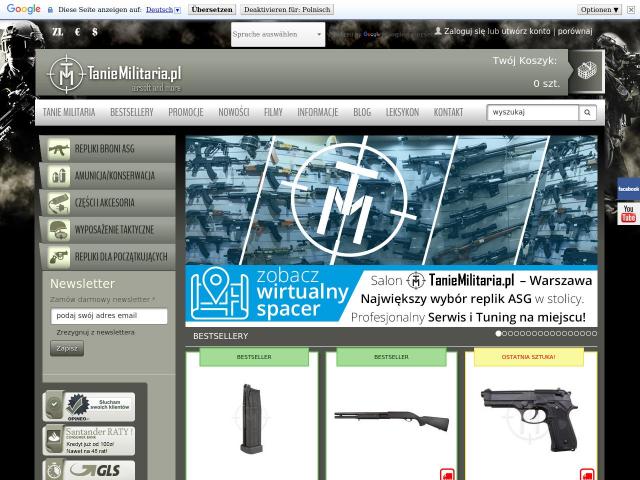Click the Opineo badge
Screen dimensions: 640x480
(89, 407)
